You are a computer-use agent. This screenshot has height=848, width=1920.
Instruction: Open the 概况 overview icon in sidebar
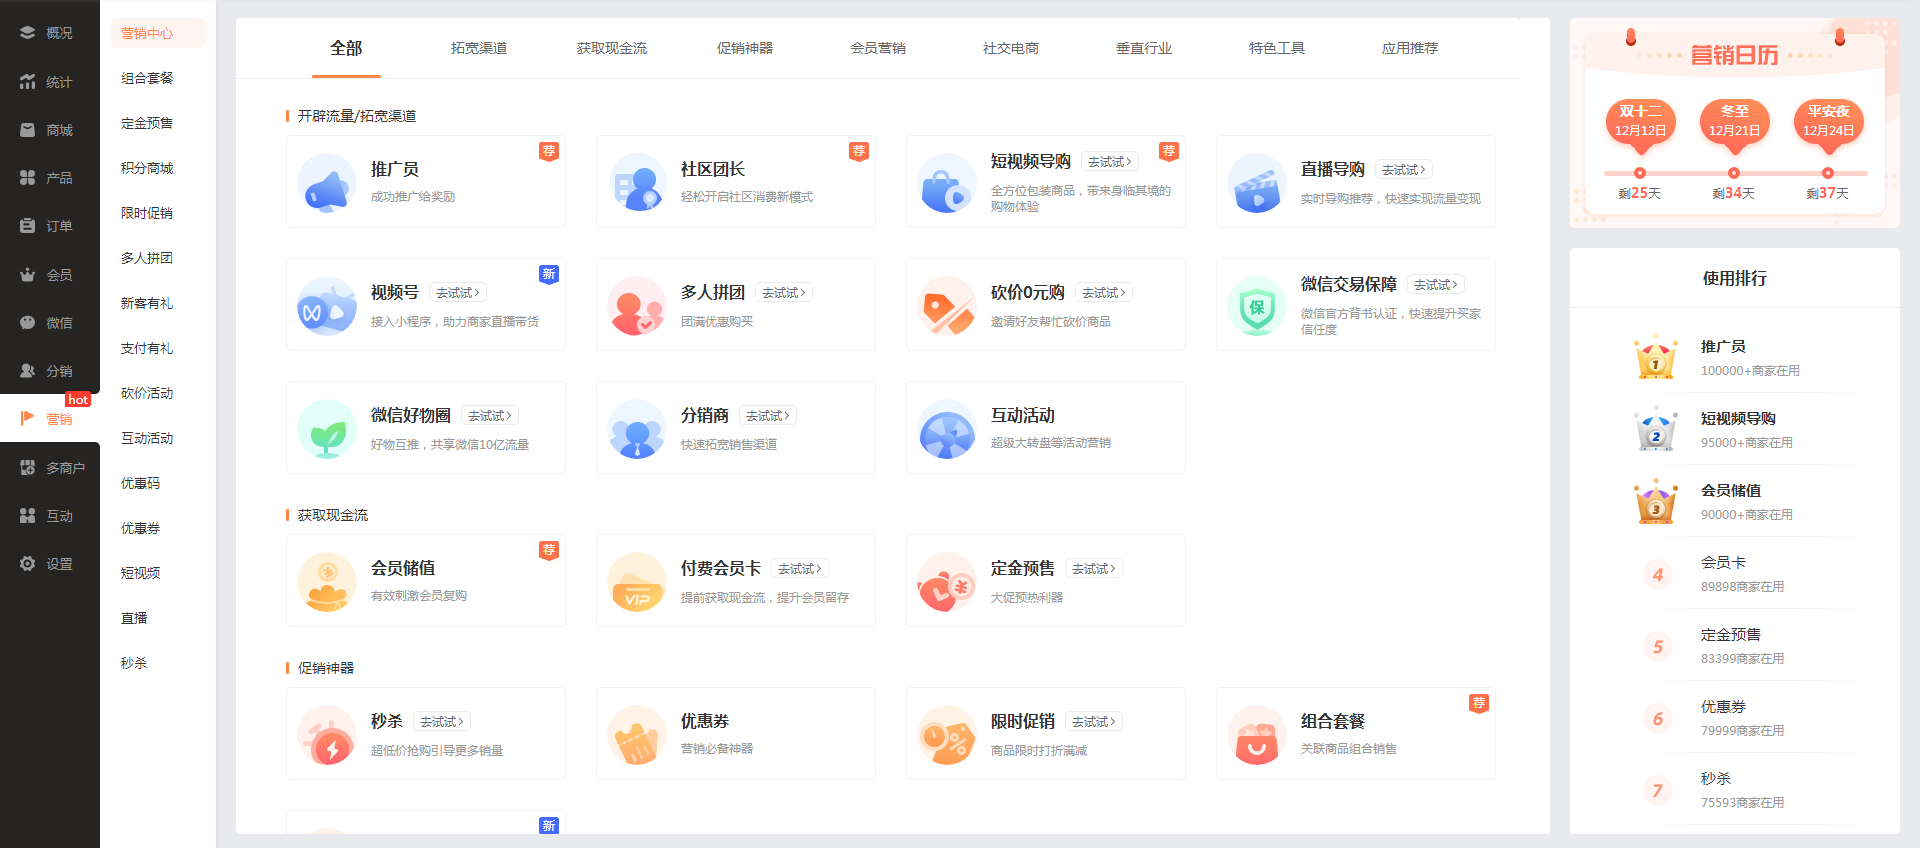coord(28,33)
